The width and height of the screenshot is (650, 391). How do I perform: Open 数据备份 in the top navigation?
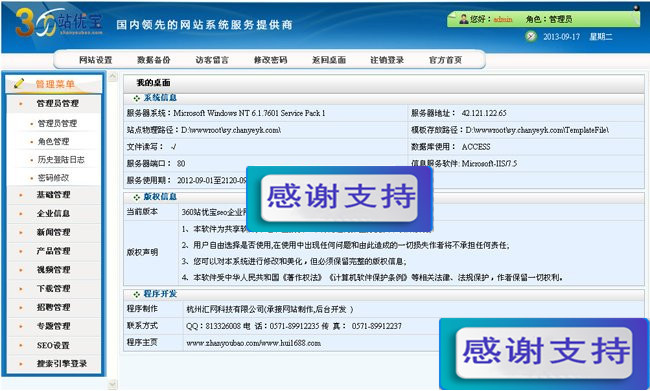(153, 60)
